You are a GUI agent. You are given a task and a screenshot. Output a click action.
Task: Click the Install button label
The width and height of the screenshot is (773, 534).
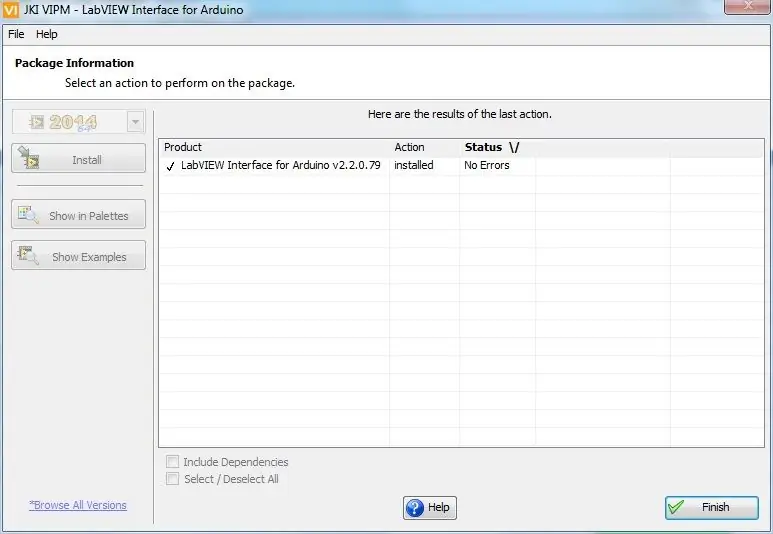87,160
